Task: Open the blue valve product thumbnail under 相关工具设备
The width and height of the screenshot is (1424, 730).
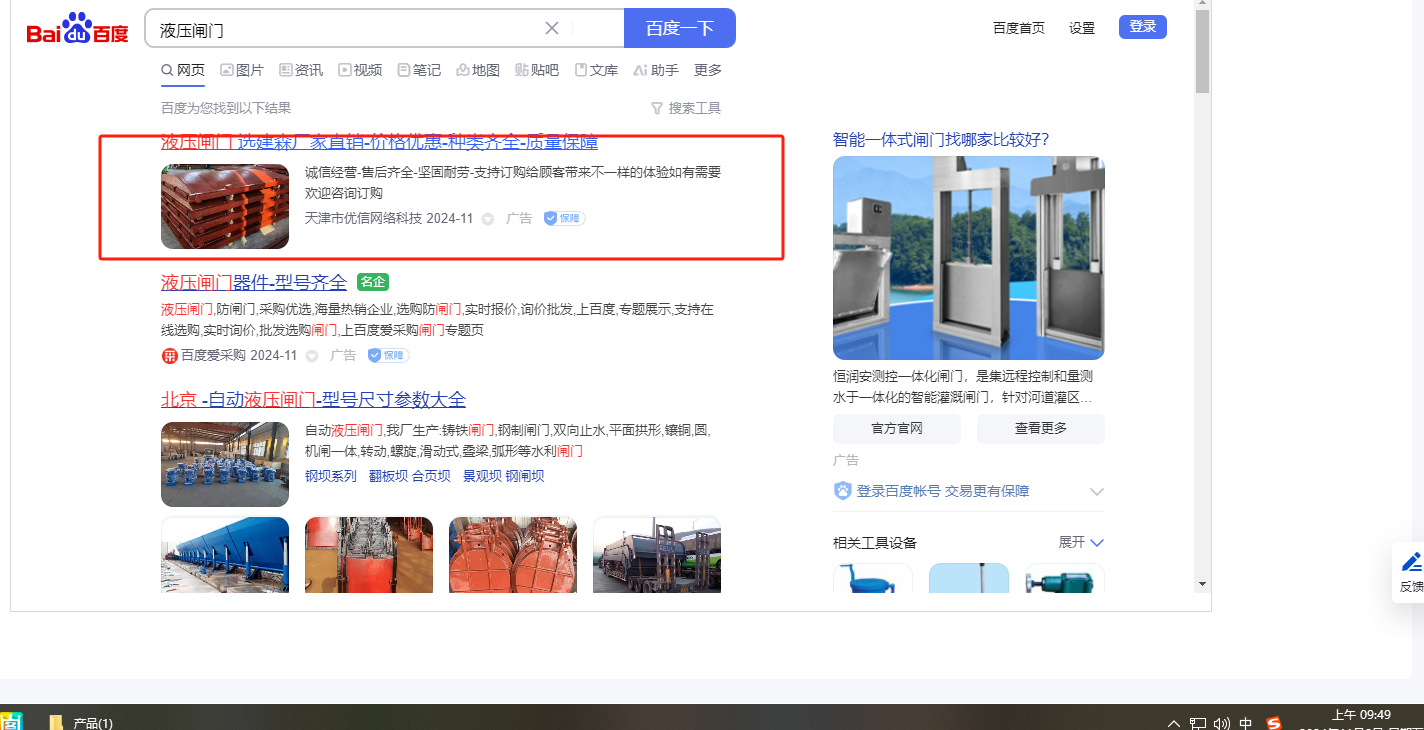Action: point(873,578)
